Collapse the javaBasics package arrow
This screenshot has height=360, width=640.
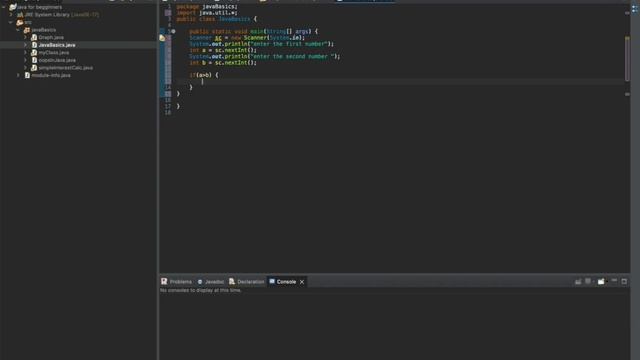click(x=18, y=30)
